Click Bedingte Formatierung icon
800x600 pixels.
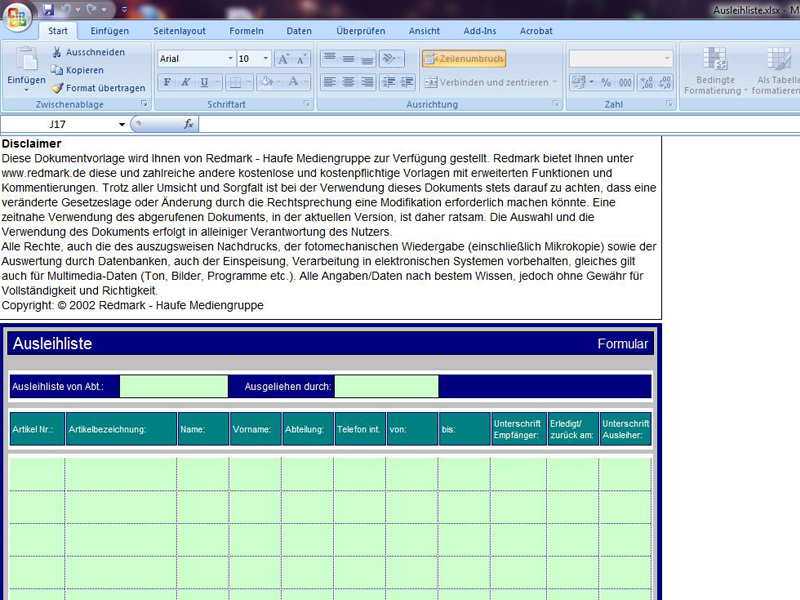(x=714, y=59)
